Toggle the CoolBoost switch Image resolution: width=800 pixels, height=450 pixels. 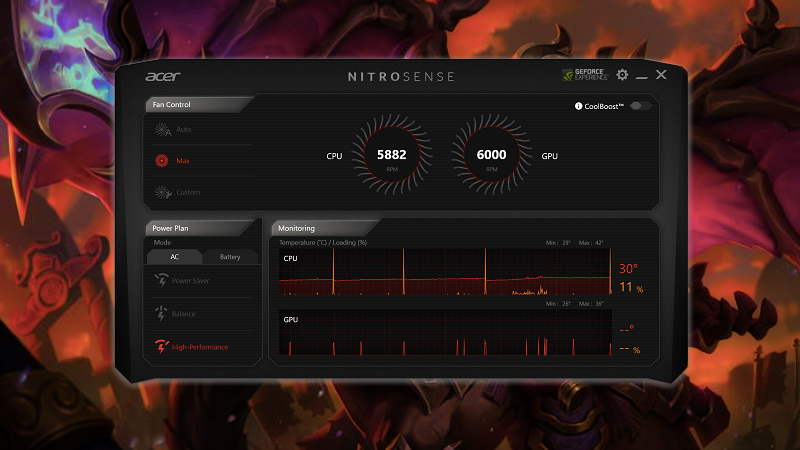640,106
